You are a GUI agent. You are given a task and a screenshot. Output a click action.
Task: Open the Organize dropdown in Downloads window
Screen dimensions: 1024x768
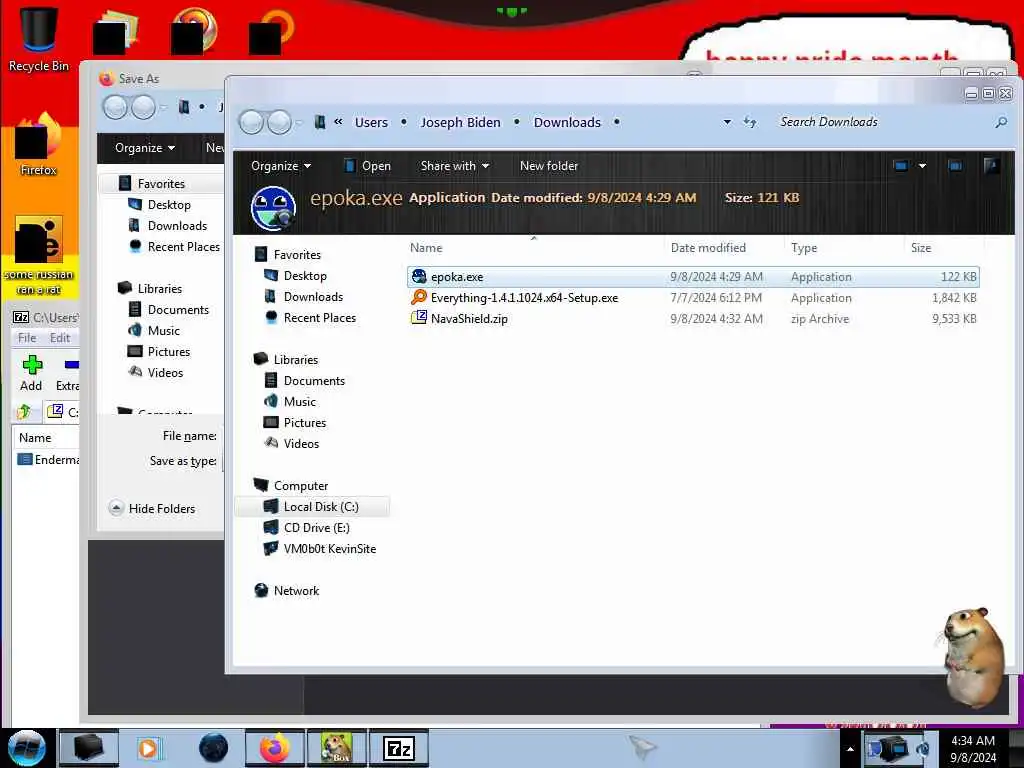[281, 166]
